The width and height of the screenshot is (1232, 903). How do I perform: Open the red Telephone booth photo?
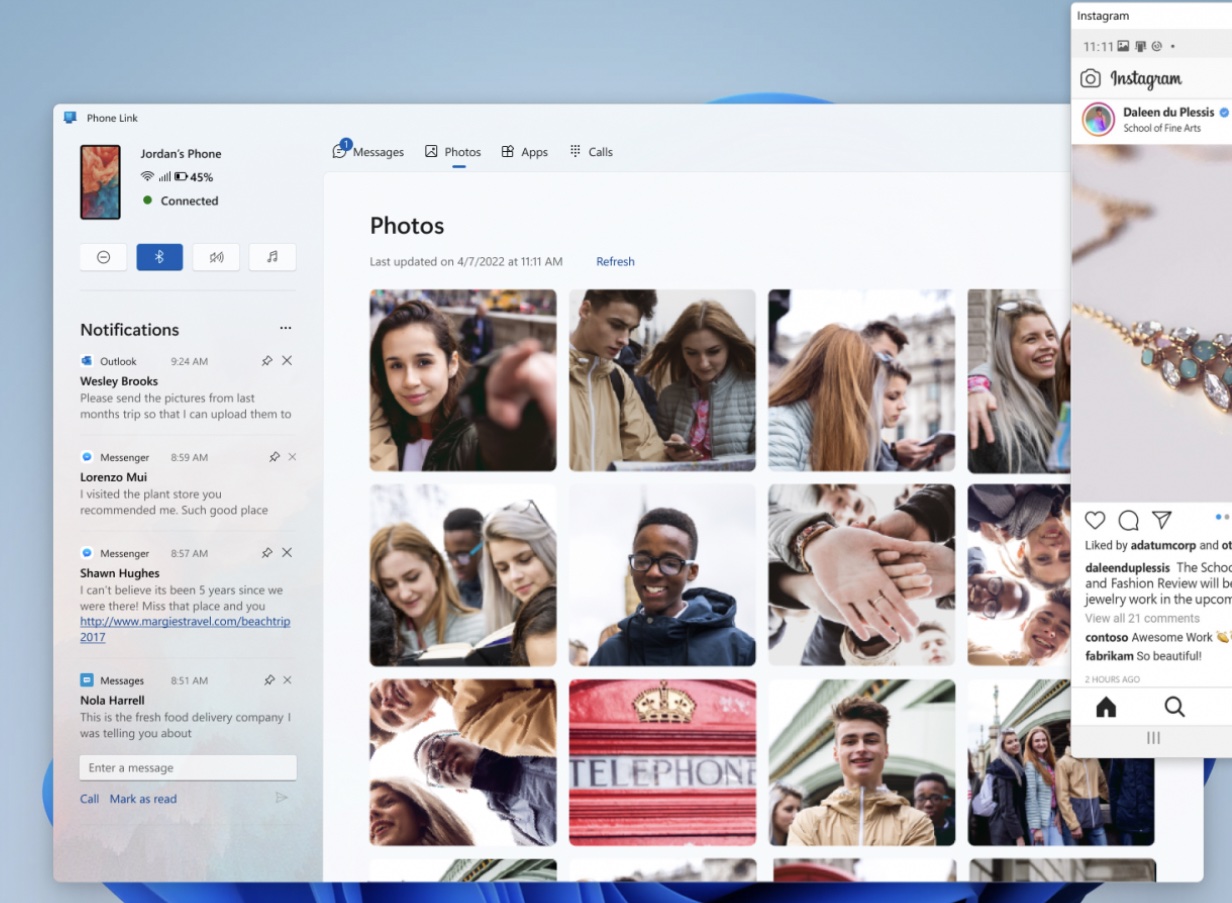[662, 762]
